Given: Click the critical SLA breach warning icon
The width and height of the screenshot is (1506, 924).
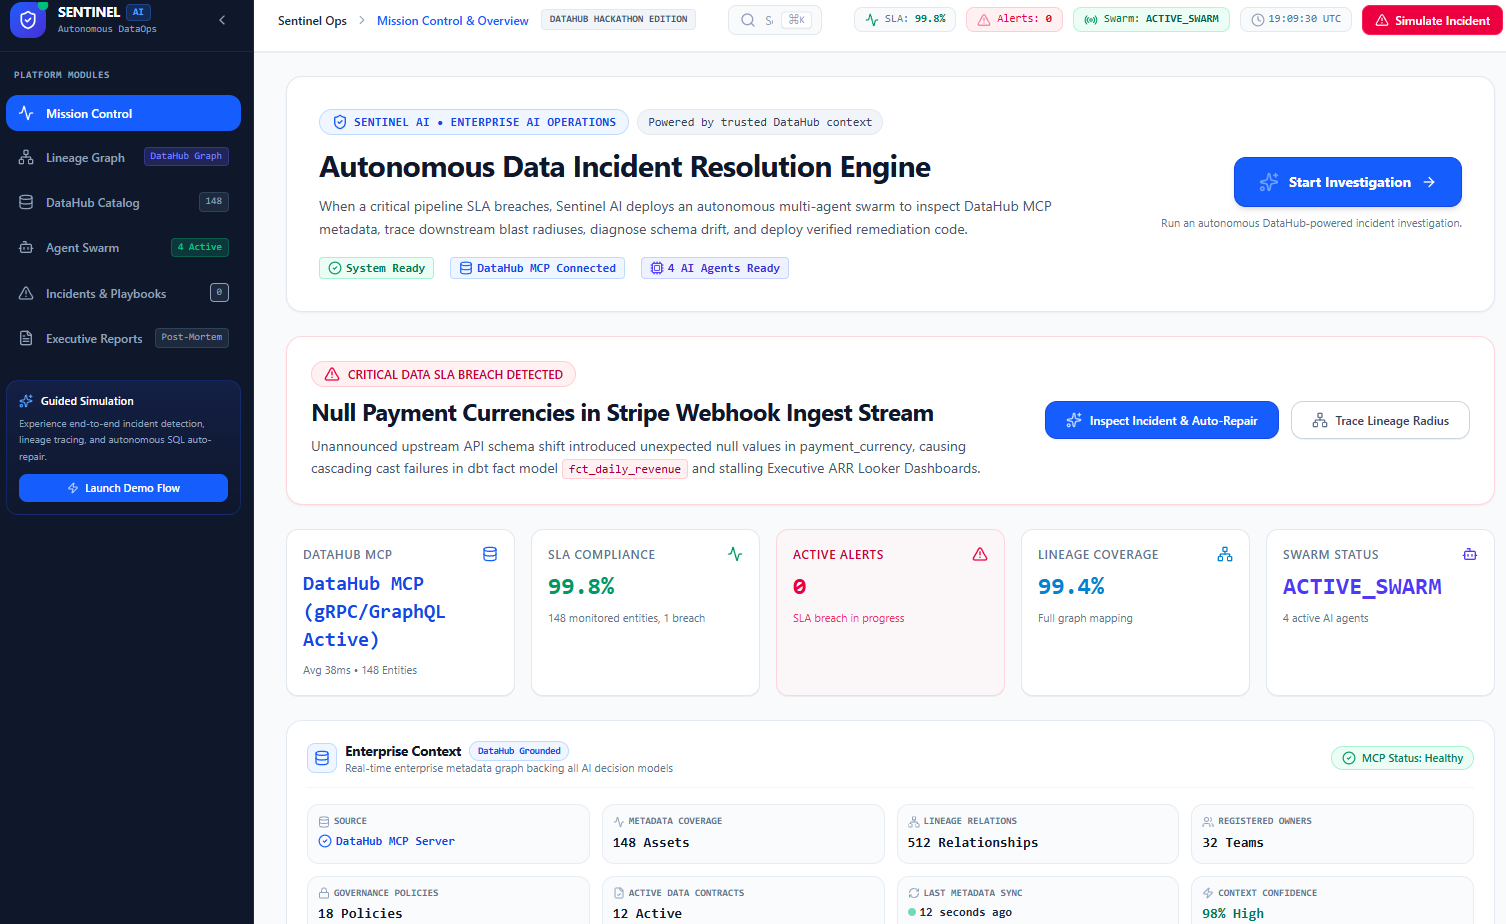Looking at the screenshot, I should point(332,374).
